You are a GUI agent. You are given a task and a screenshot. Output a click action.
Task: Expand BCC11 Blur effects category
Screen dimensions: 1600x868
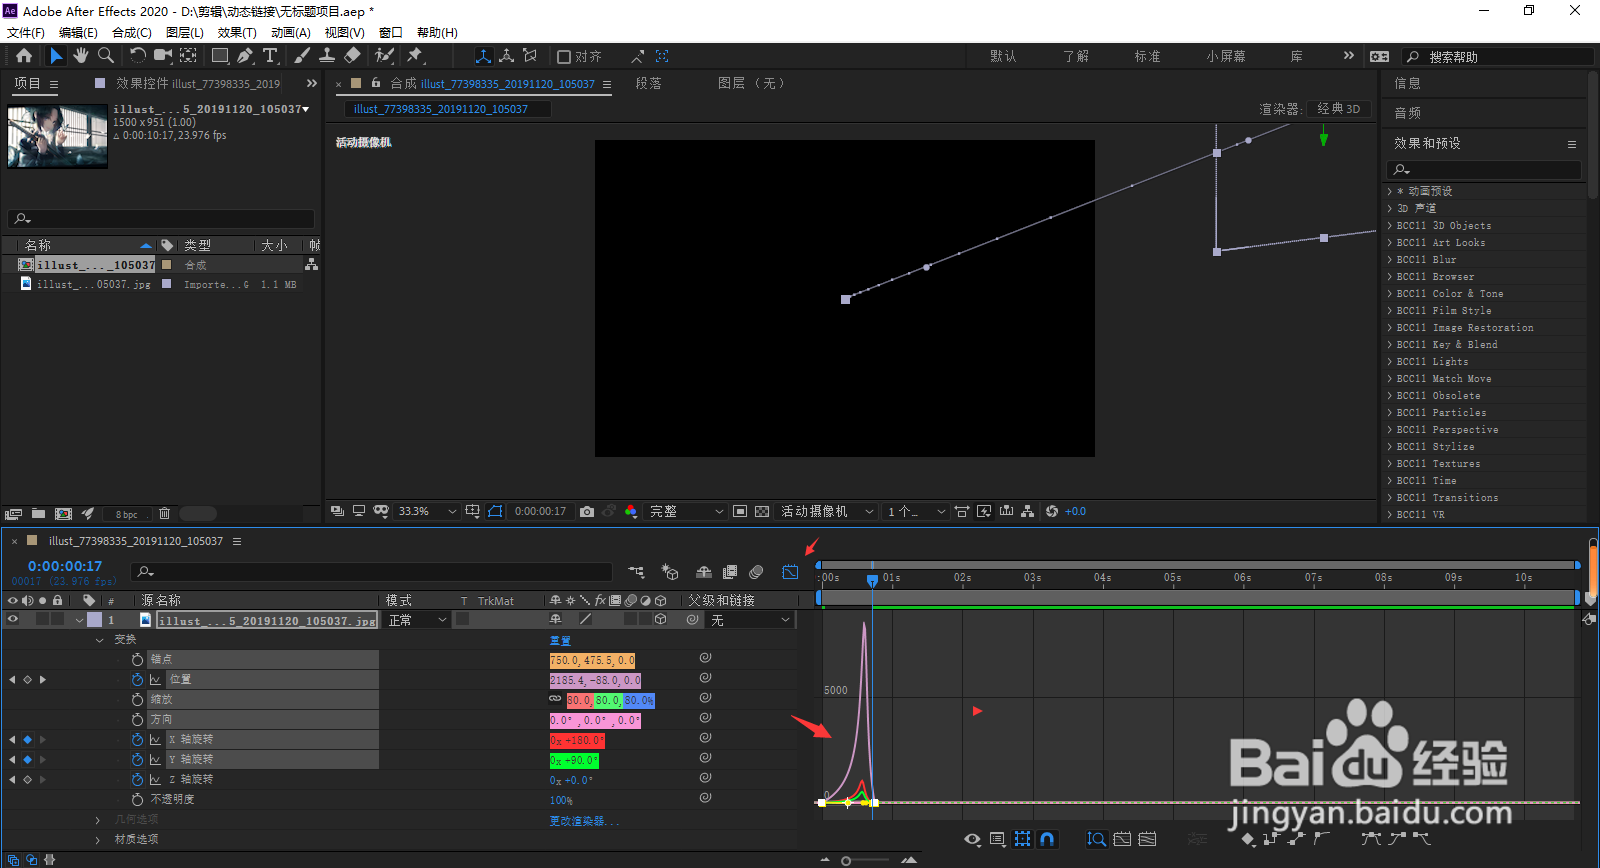click(1390, 260)
